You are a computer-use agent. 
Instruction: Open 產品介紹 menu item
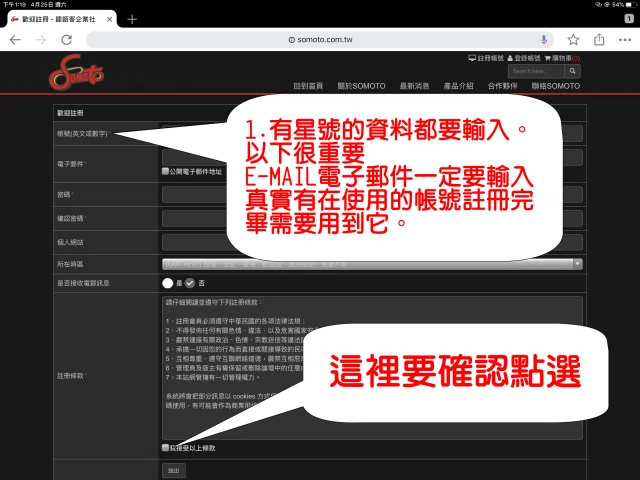(458, 86)
